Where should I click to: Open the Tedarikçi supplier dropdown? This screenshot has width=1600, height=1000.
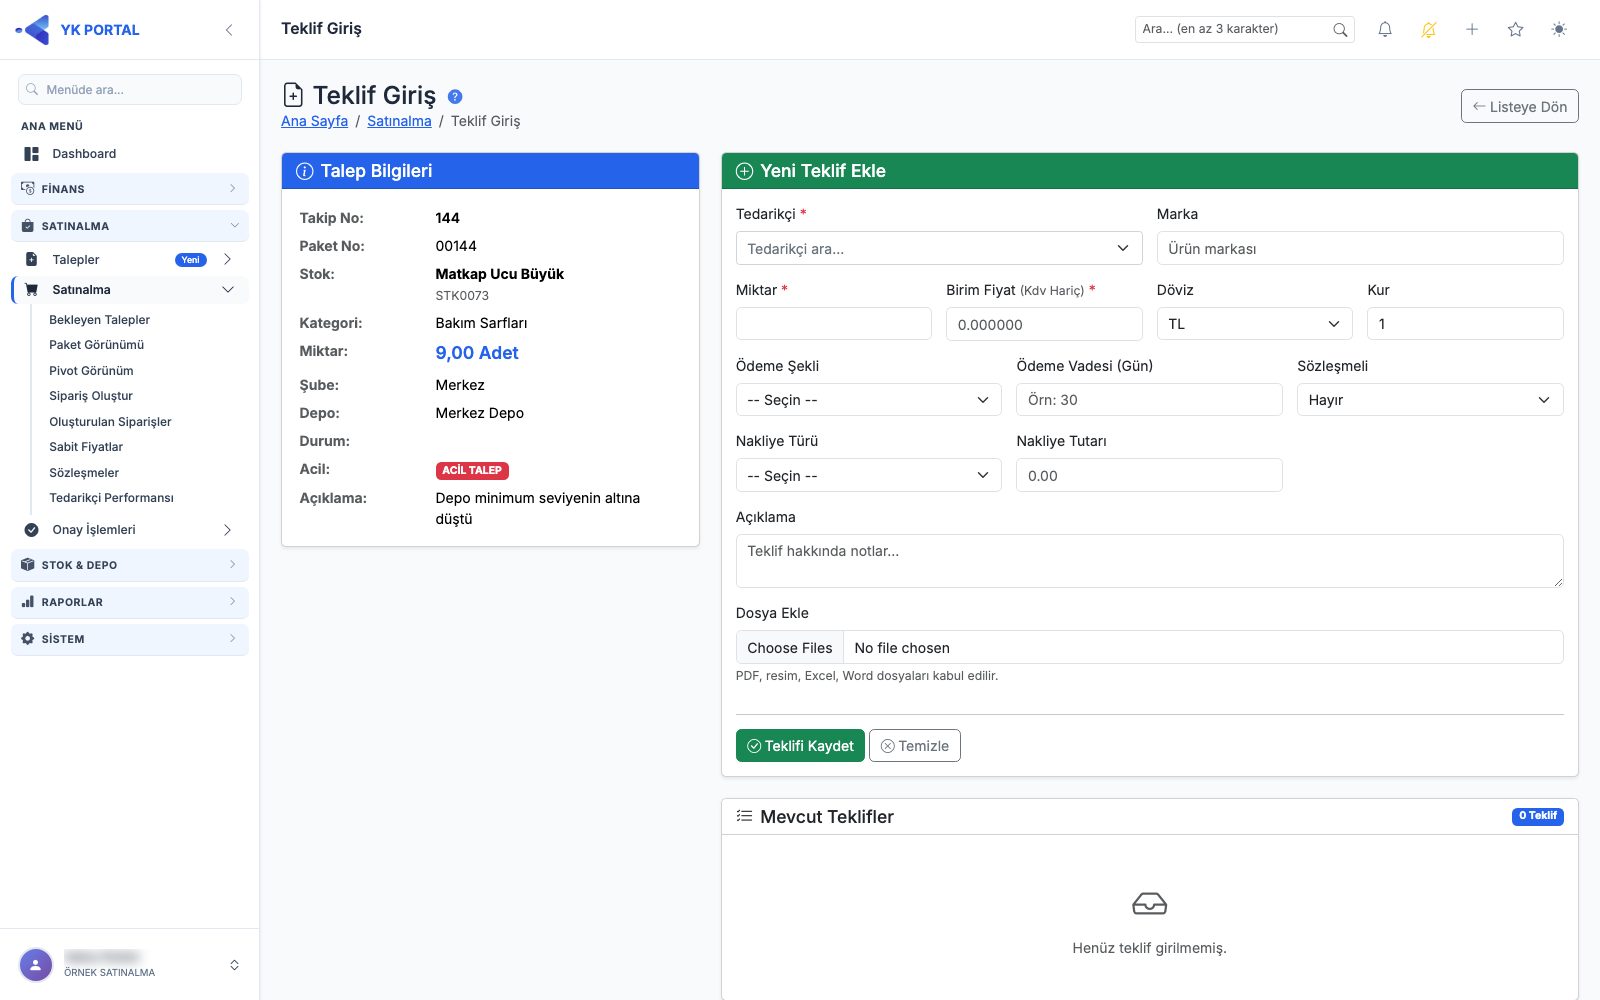pos(939,248)
